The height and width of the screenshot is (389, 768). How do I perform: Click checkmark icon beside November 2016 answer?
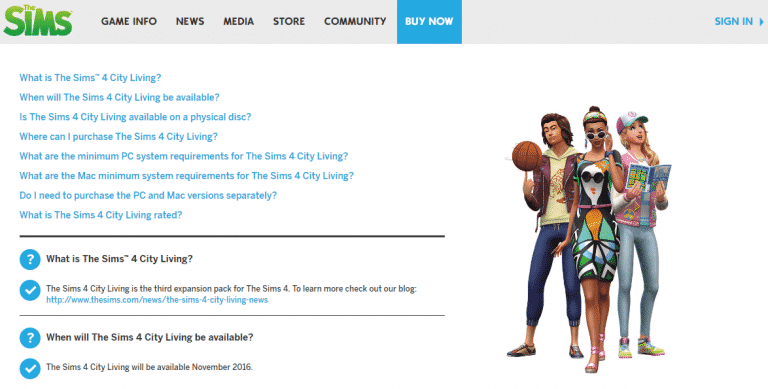[x=30, y=369]
